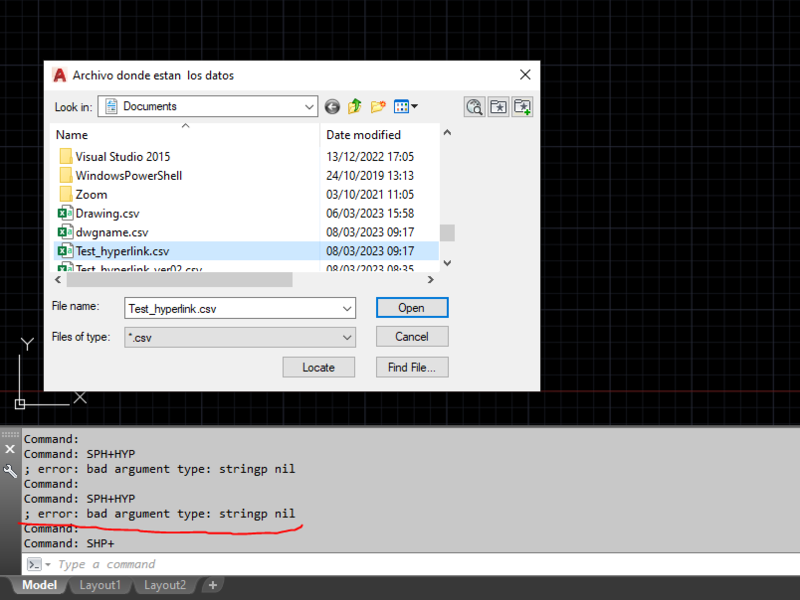Click the Add to Favorites icon
The image size is (800, 600).
[x=522, y=106]
